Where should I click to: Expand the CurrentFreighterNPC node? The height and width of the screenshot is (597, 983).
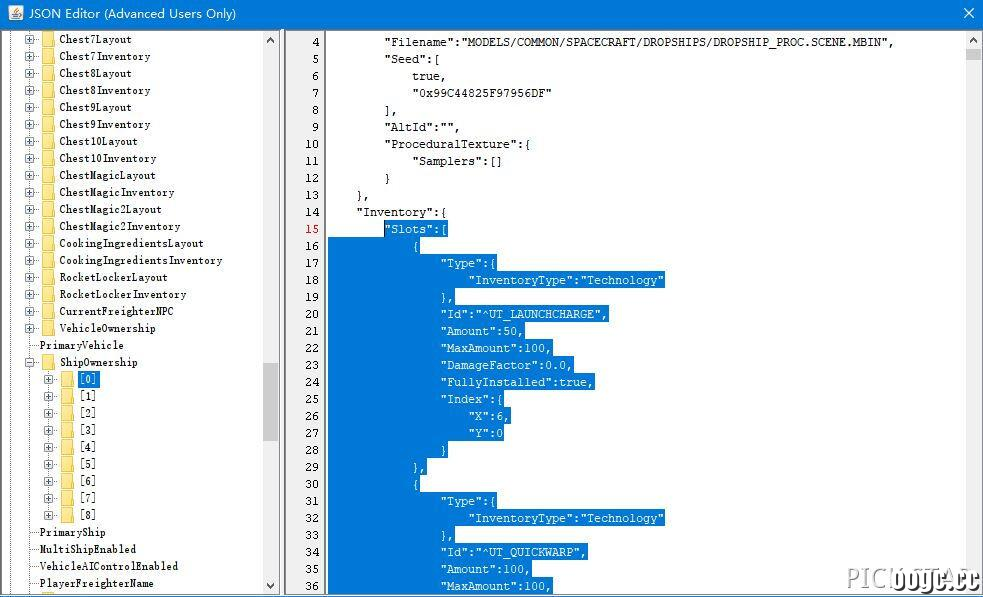point(29,311)
